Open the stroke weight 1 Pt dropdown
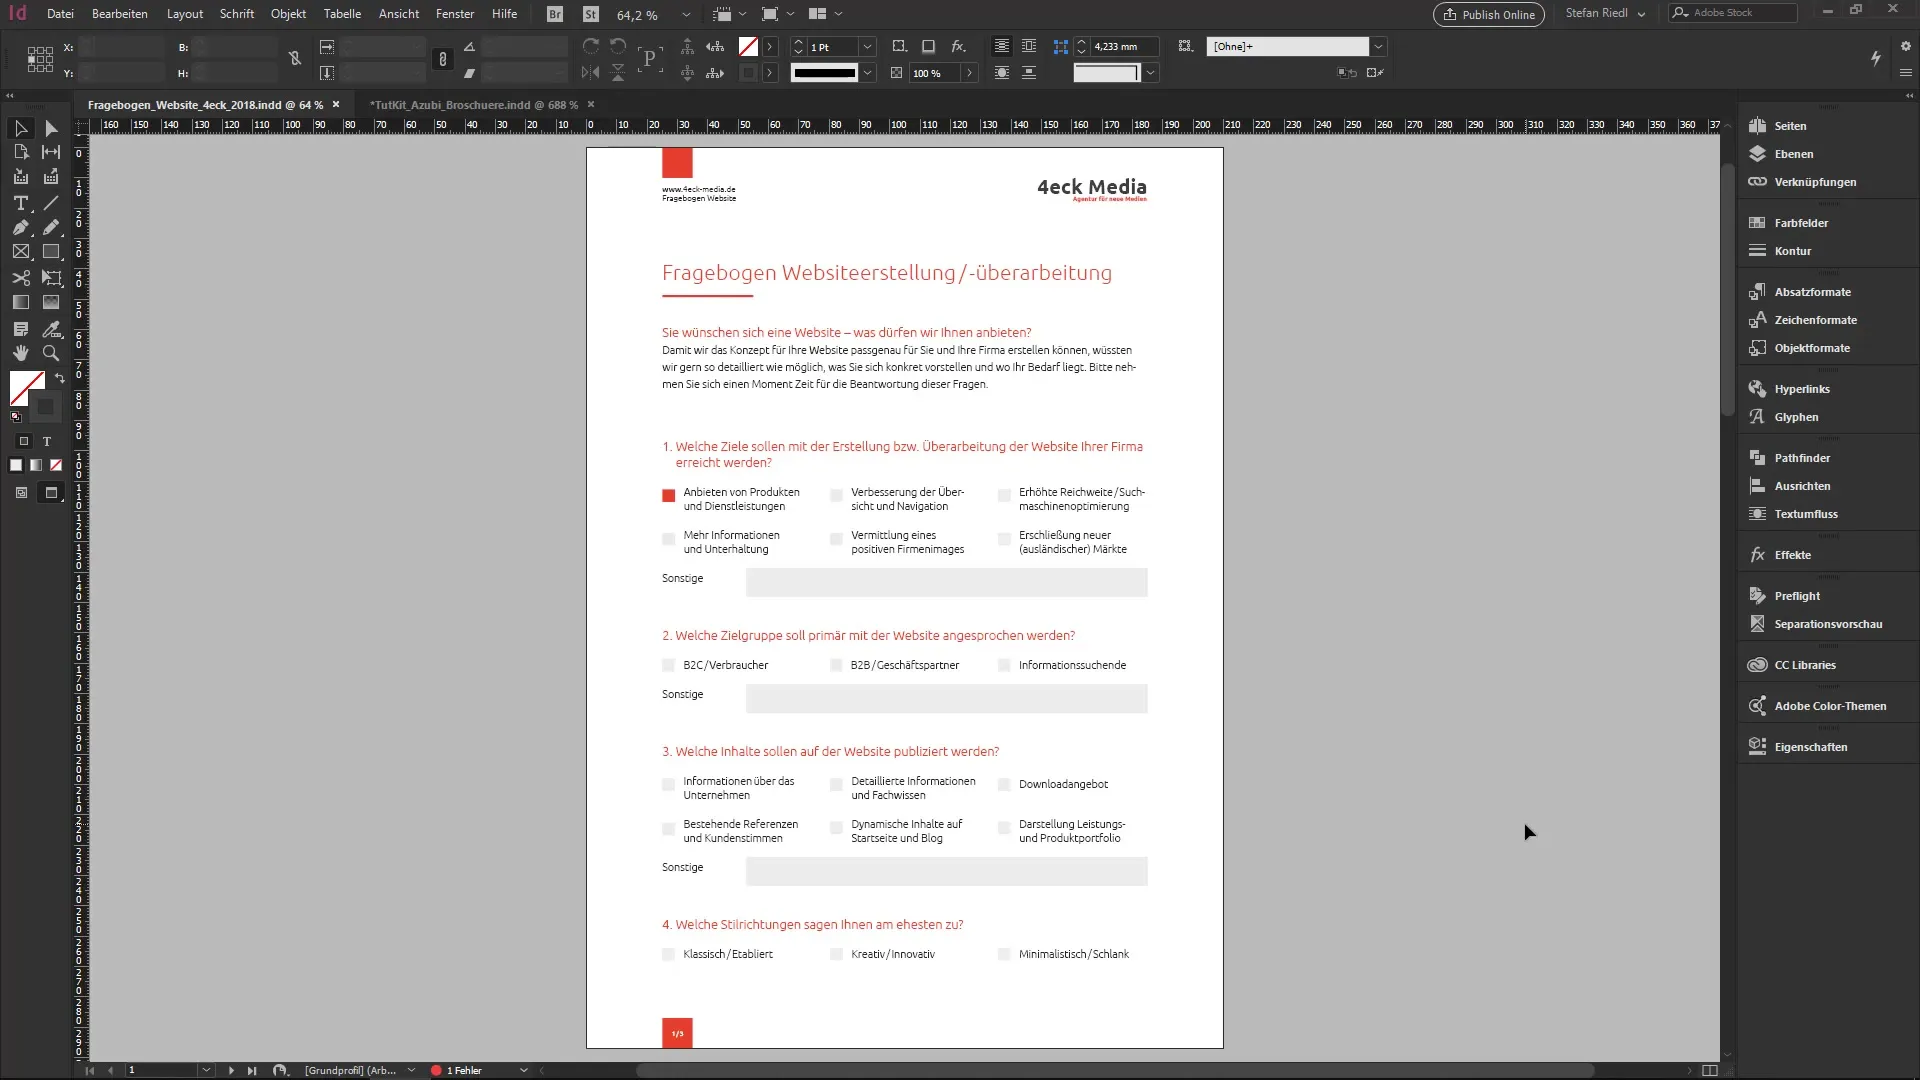This screenshot has height=1080, width=1920. [x=868, y=46]
